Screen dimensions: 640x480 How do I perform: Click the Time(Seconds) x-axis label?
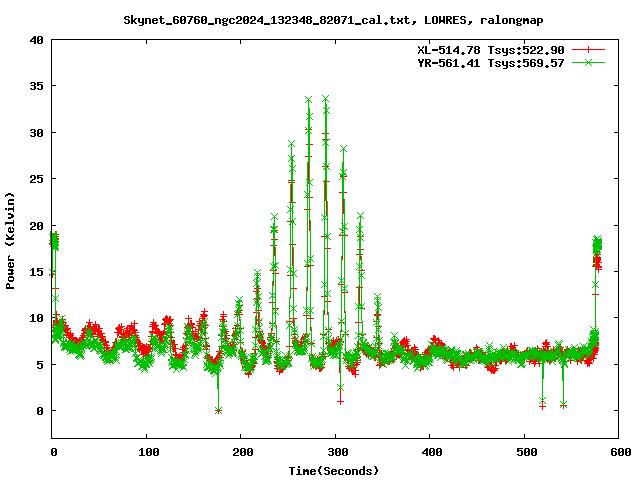coord(333,471)
